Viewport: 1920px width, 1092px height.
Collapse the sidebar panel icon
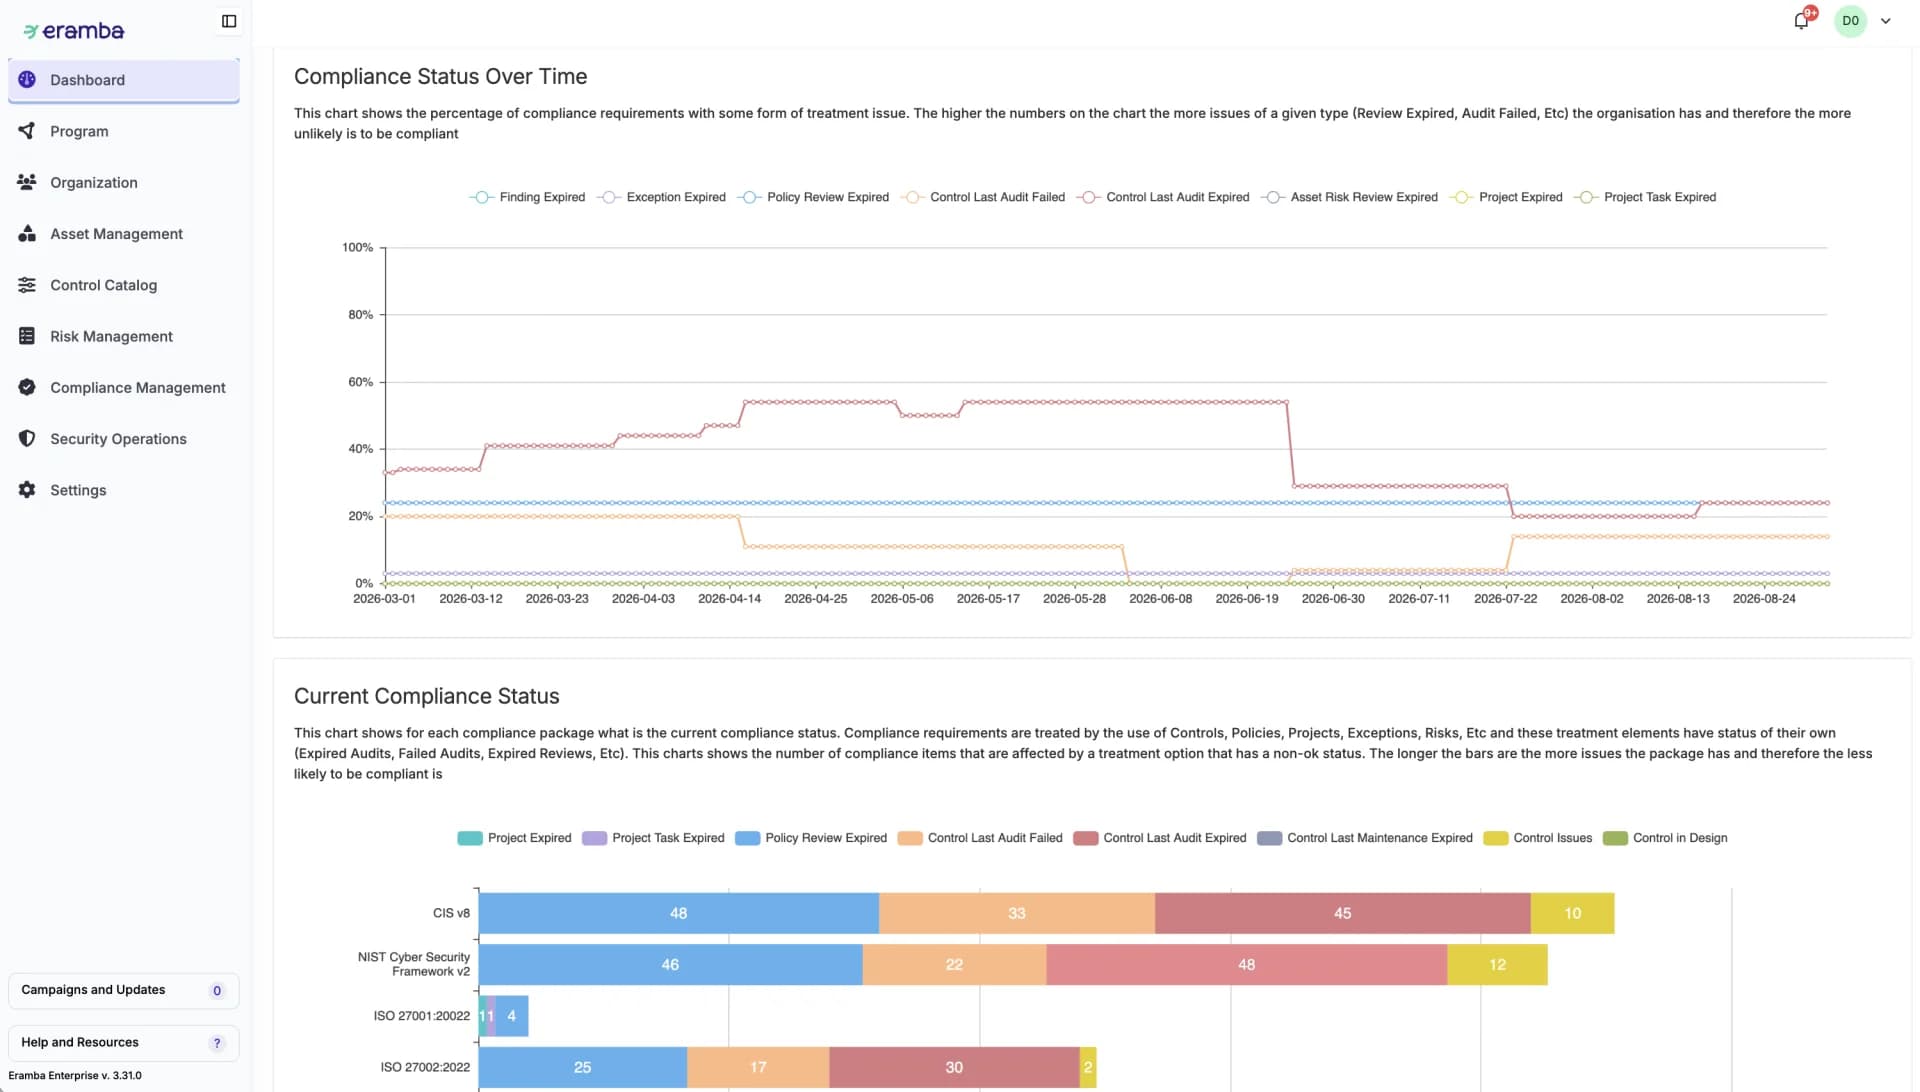tap(229, 21)
